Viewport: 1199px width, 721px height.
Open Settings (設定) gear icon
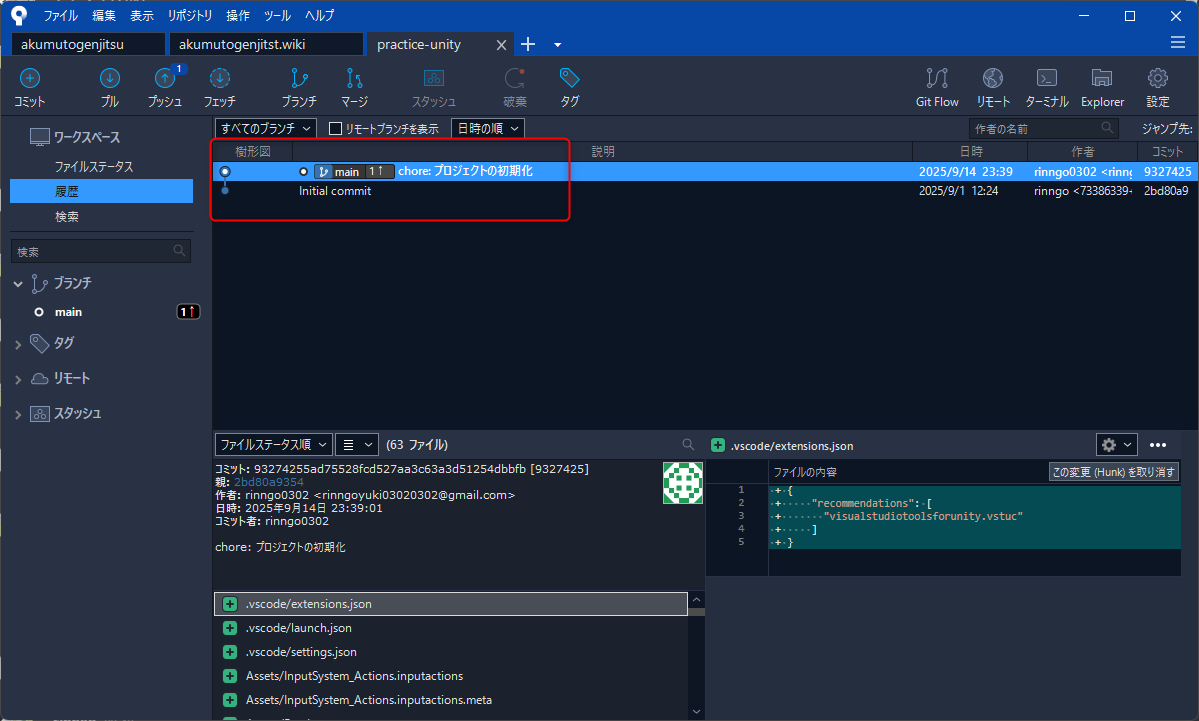tap(1158, 78)
